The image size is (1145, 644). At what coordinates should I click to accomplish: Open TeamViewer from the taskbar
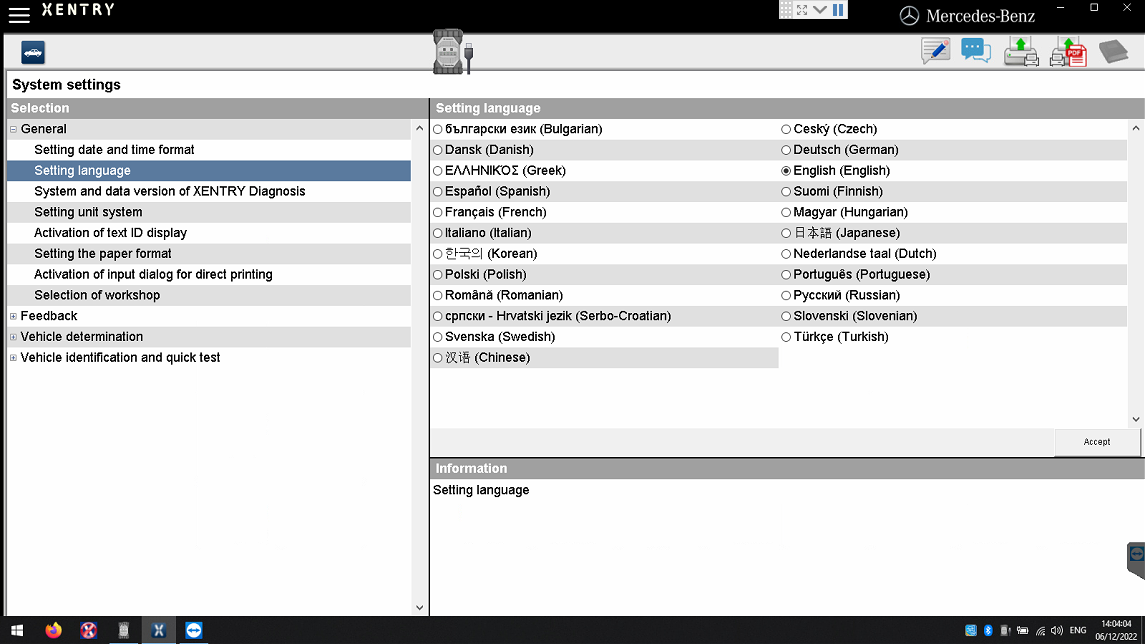point(193,630)
